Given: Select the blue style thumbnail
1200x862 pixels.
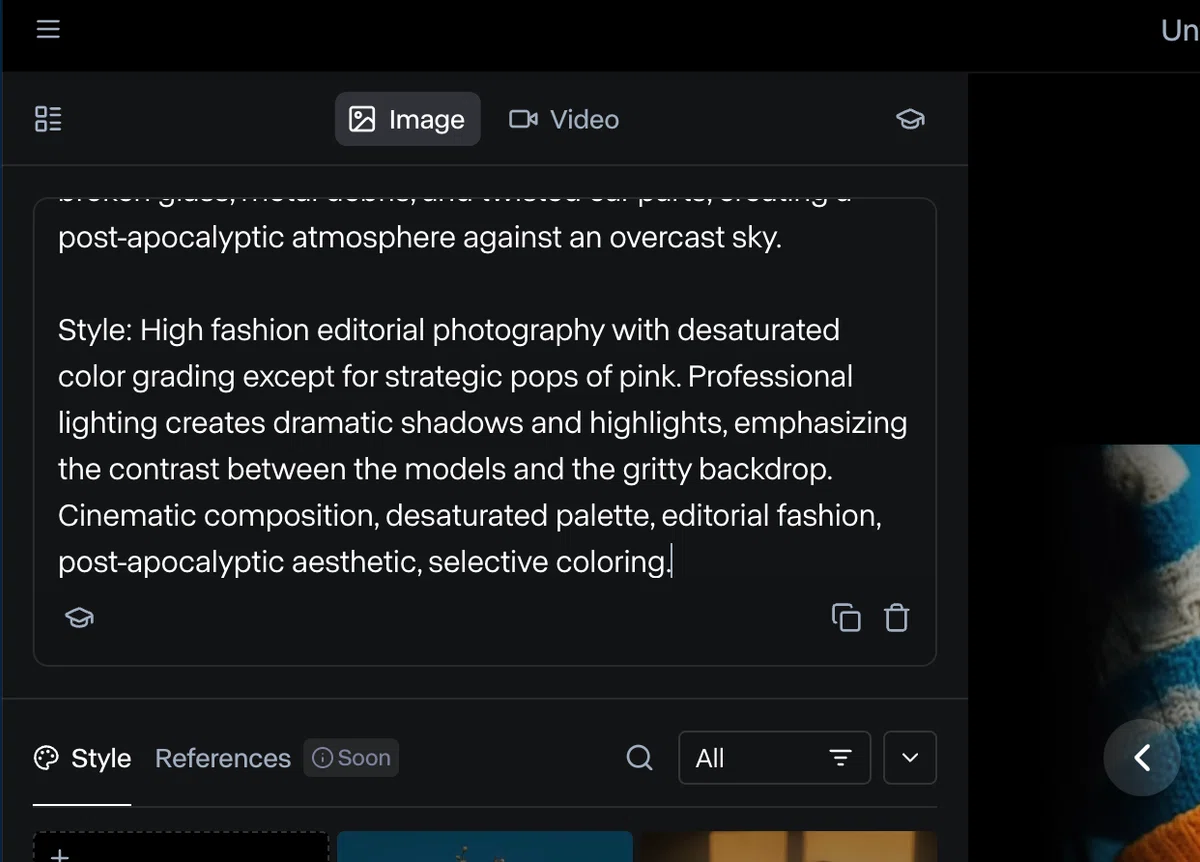Looking at the screenshot, I should (485, 847).
